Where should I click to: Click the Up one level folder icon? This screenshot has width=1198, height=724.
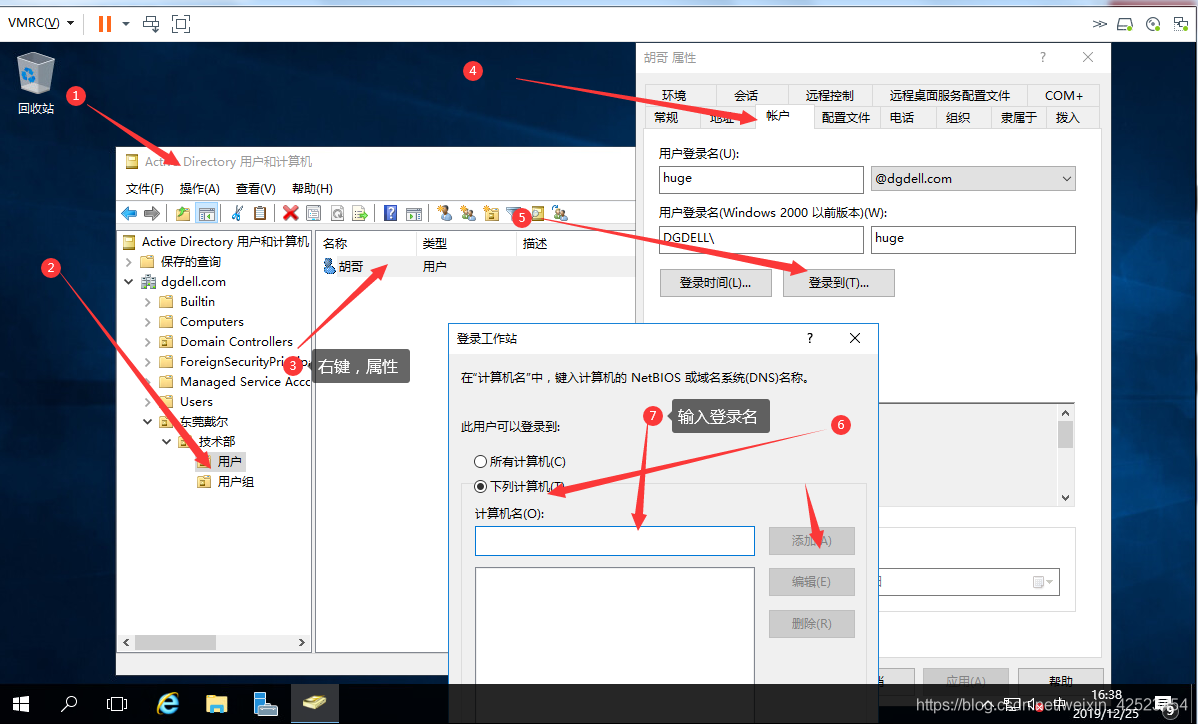183,213
